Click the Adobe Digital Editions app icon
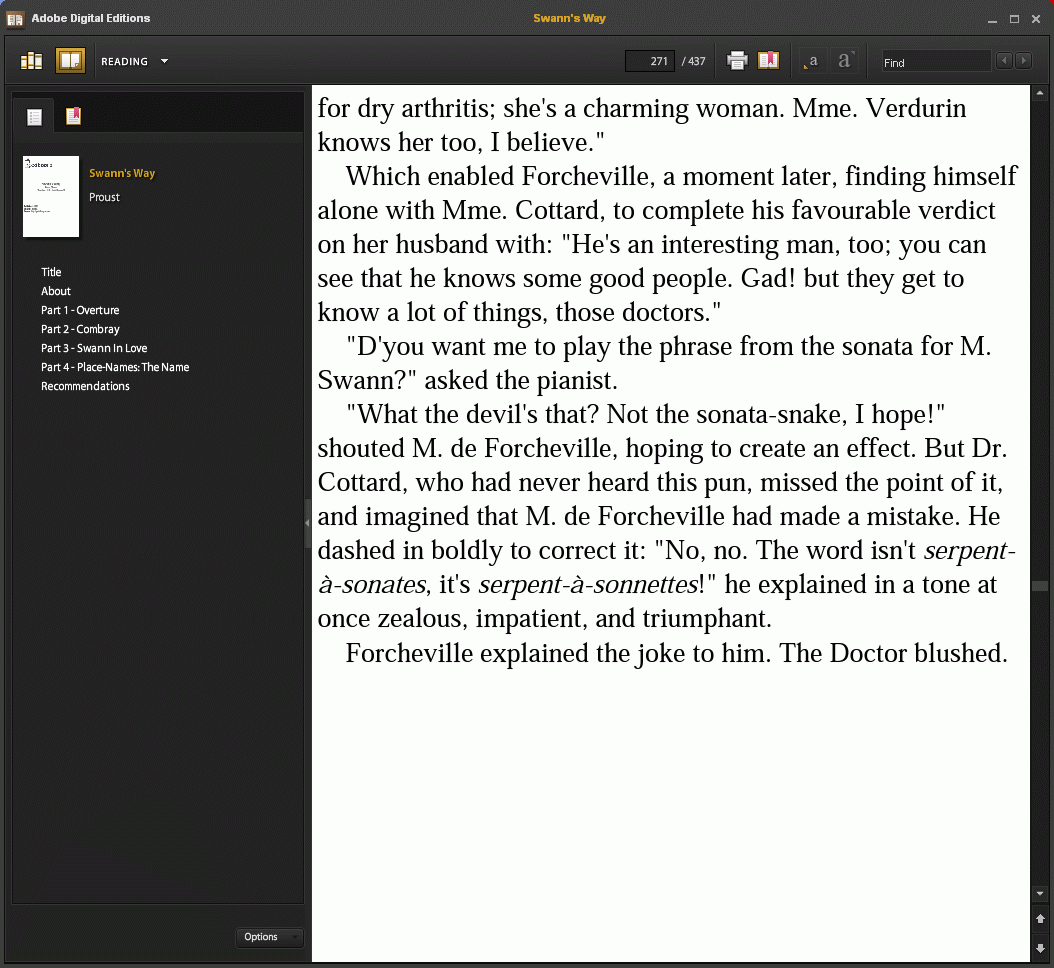This screenshot has height=968, width=1054. pos(15,19)
